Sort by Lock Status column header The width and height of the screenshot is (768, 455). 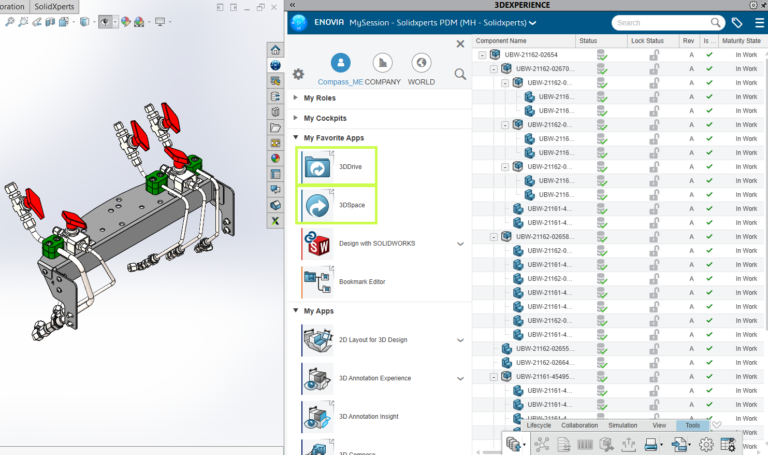(x=653, y=41)
